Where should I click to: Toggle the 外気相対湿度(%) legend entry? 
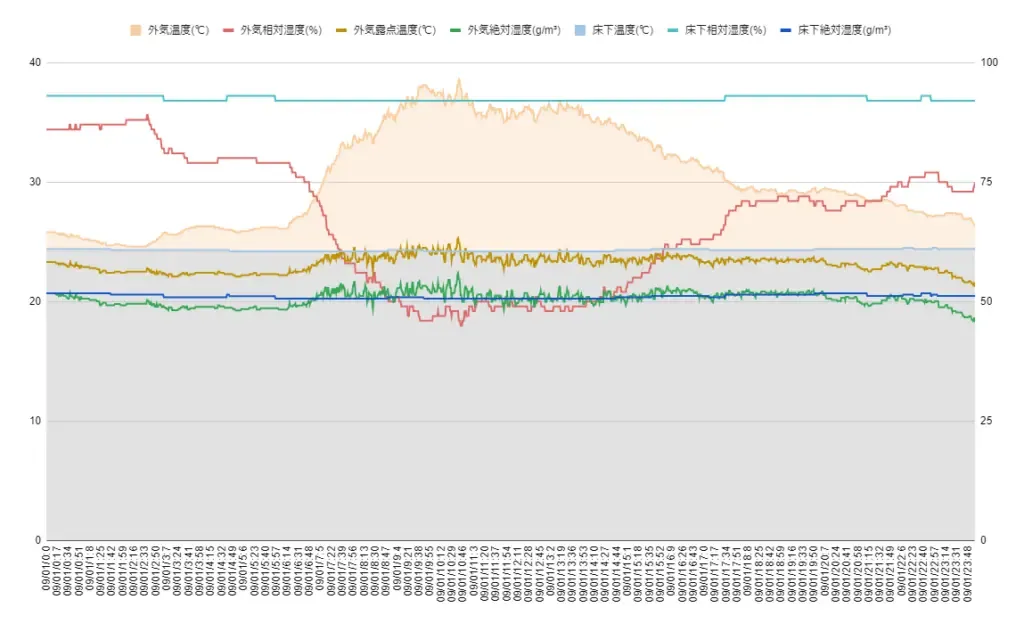pos(270,30)
